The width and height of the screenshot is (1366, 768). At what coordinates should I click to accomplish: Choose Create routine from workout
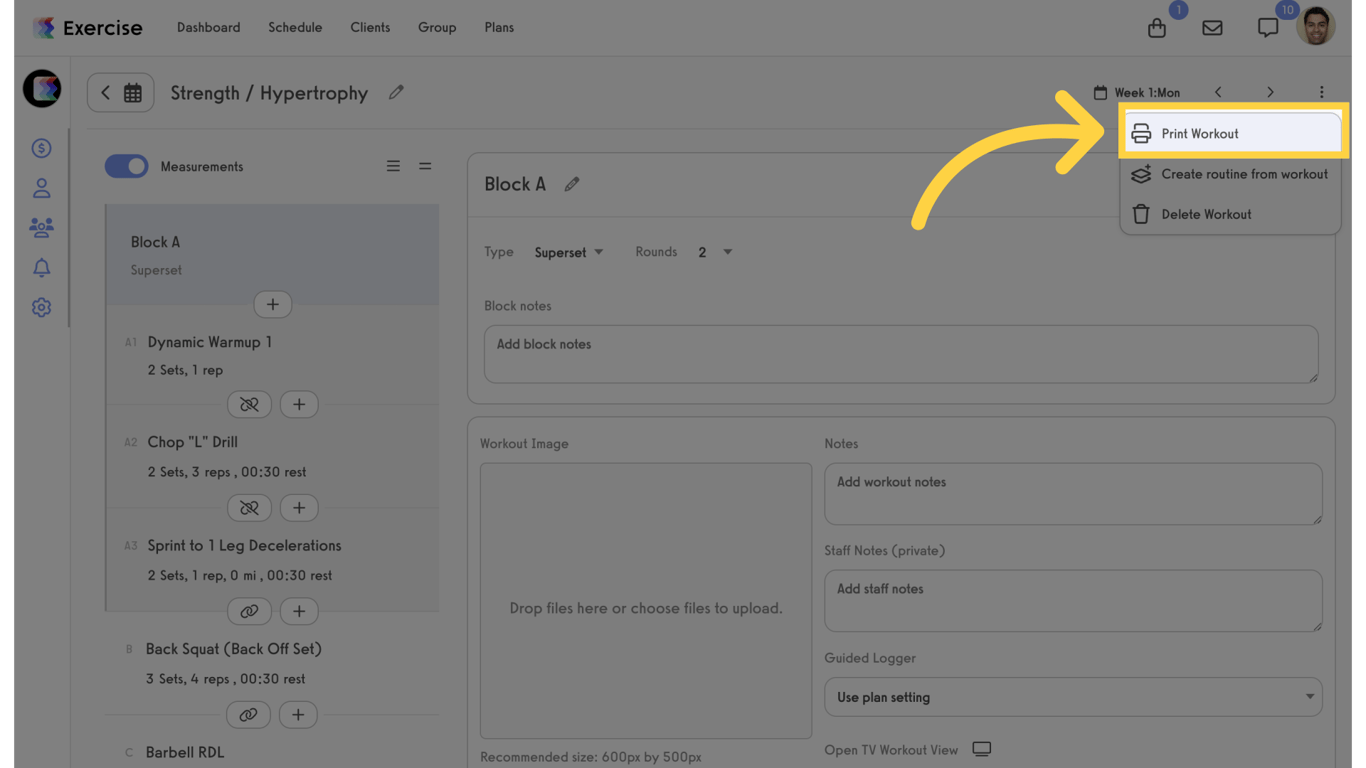(1231, 174)
